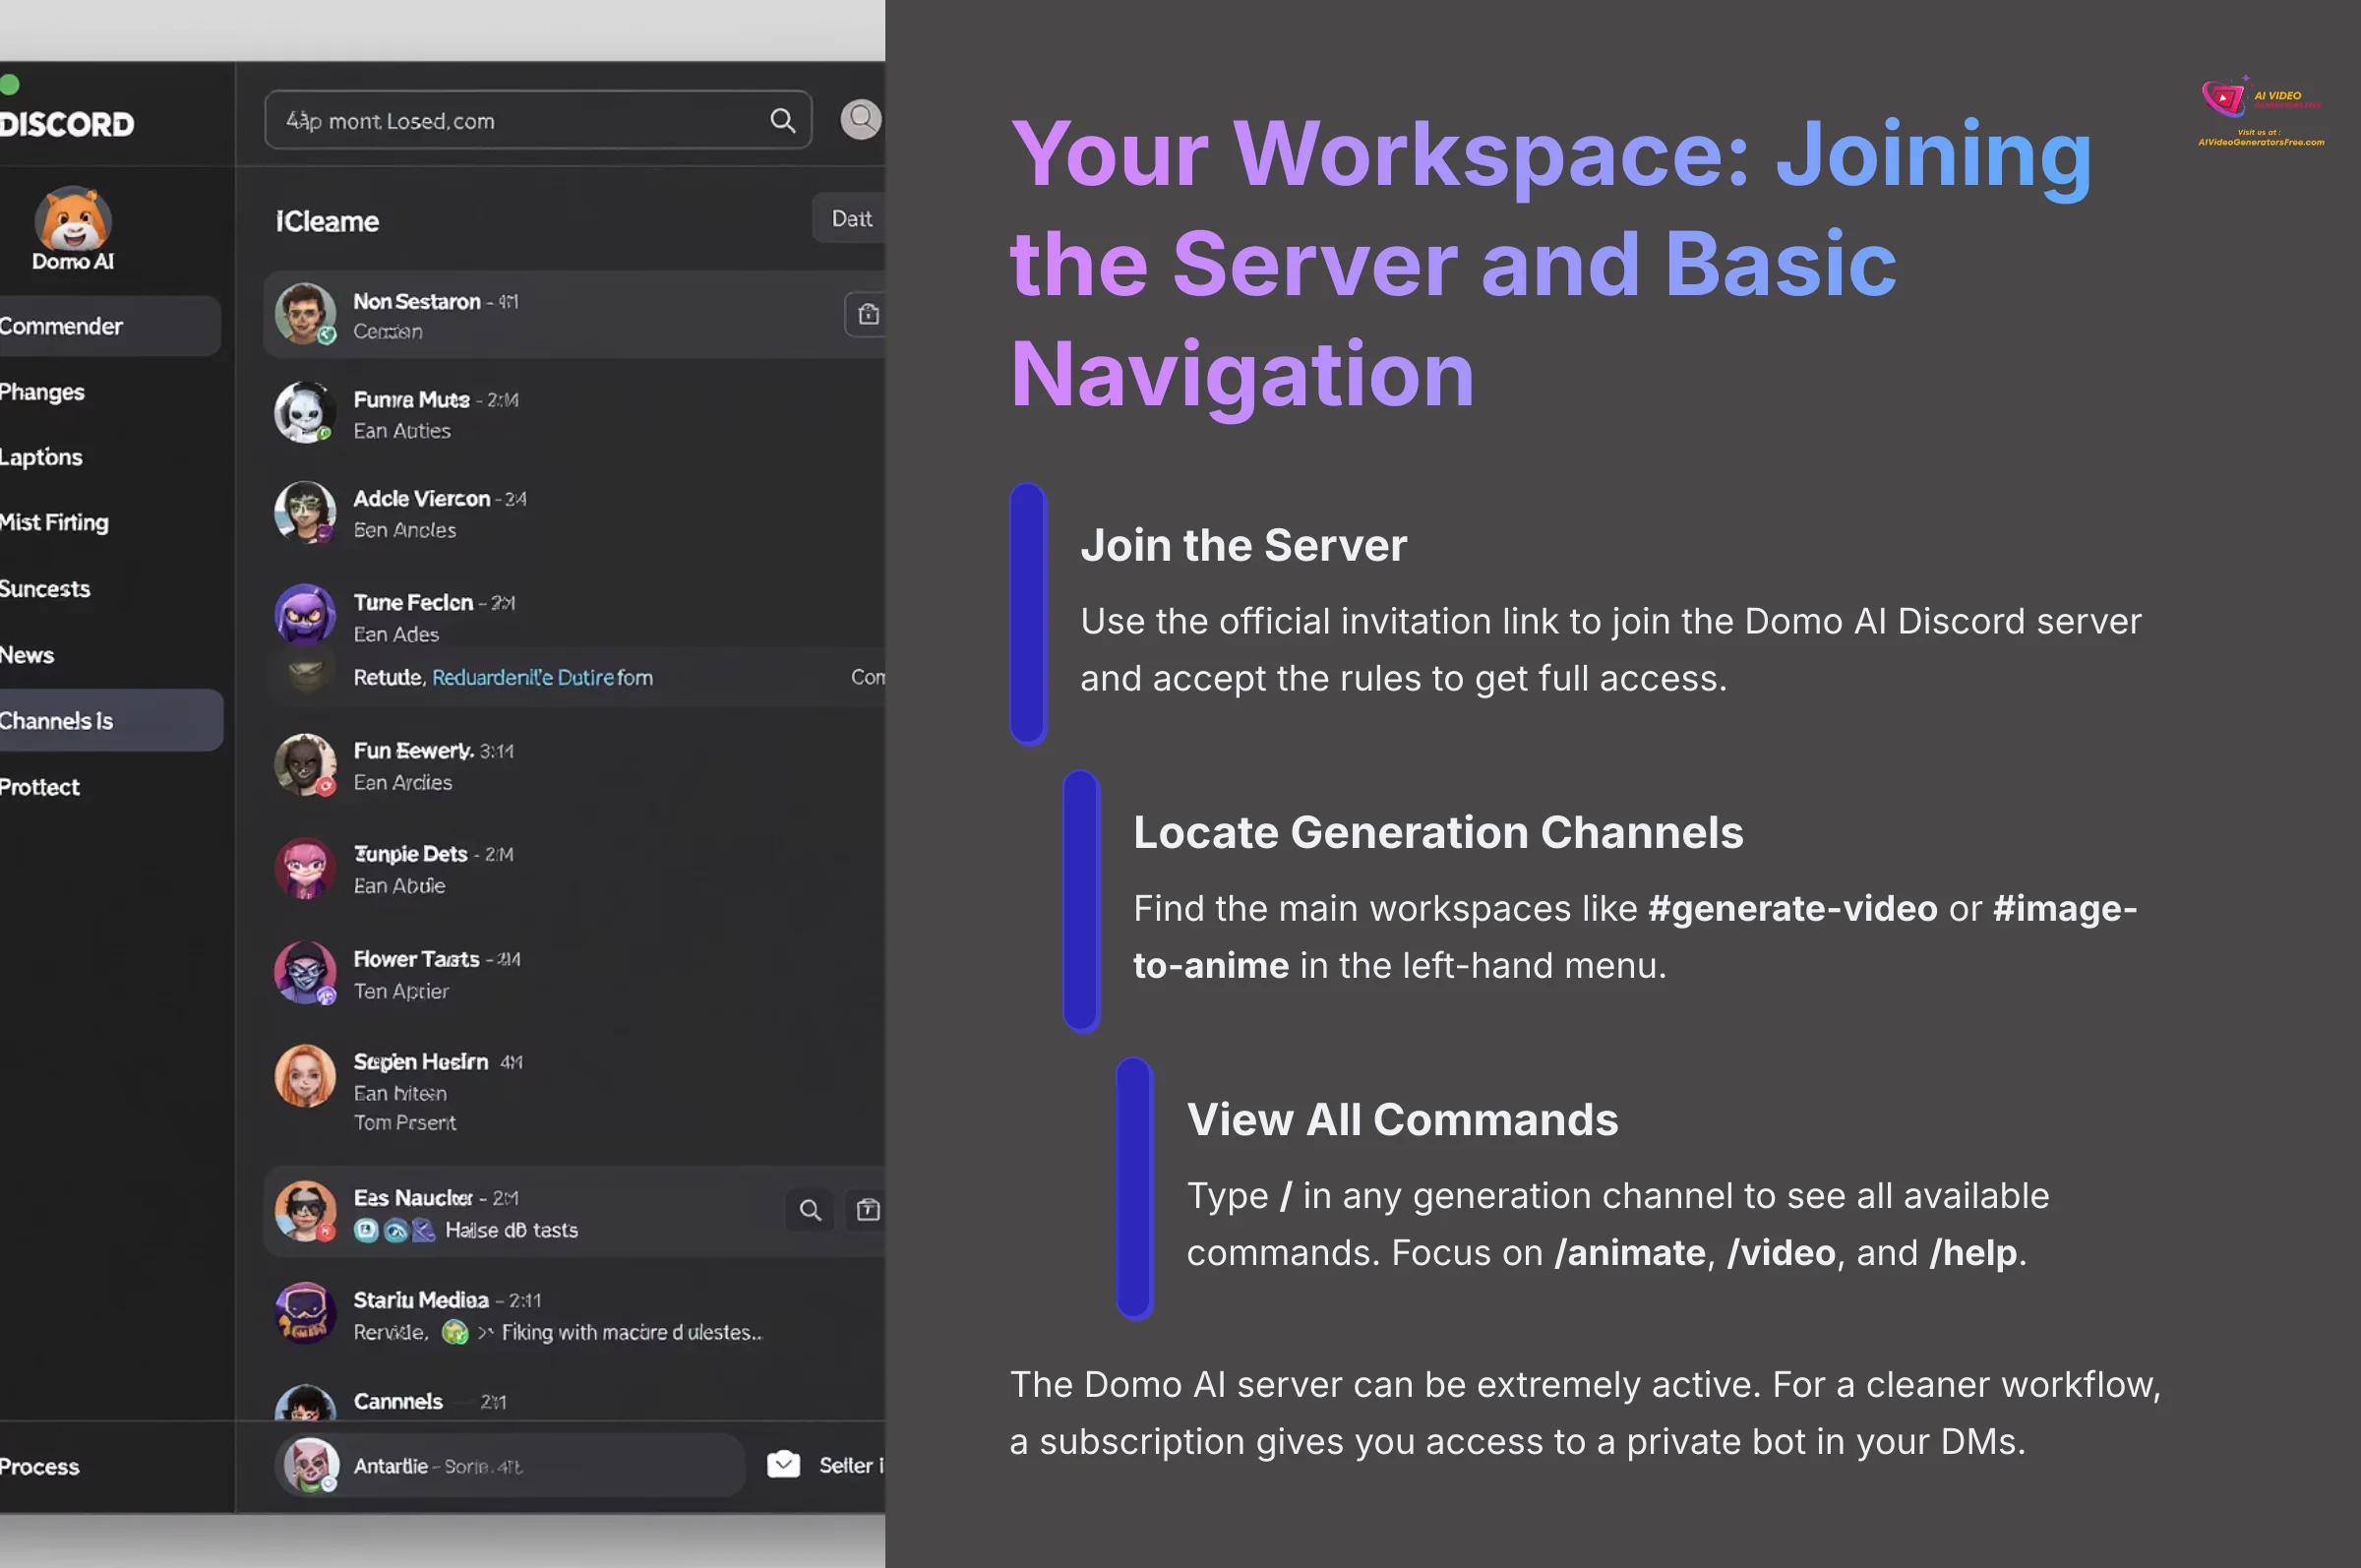Click the Fun Eewery name
Image resolution: width=2361 pixels, height=1568 pixels.
pos(413,750)
